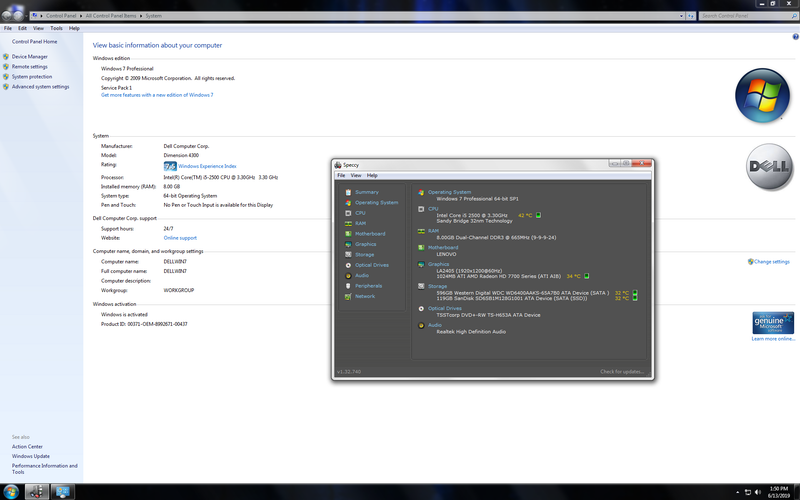Click the green CPU temperature indicator beside 42 °C
Viewport: 800px width, 500px height.
click(538, 215)
